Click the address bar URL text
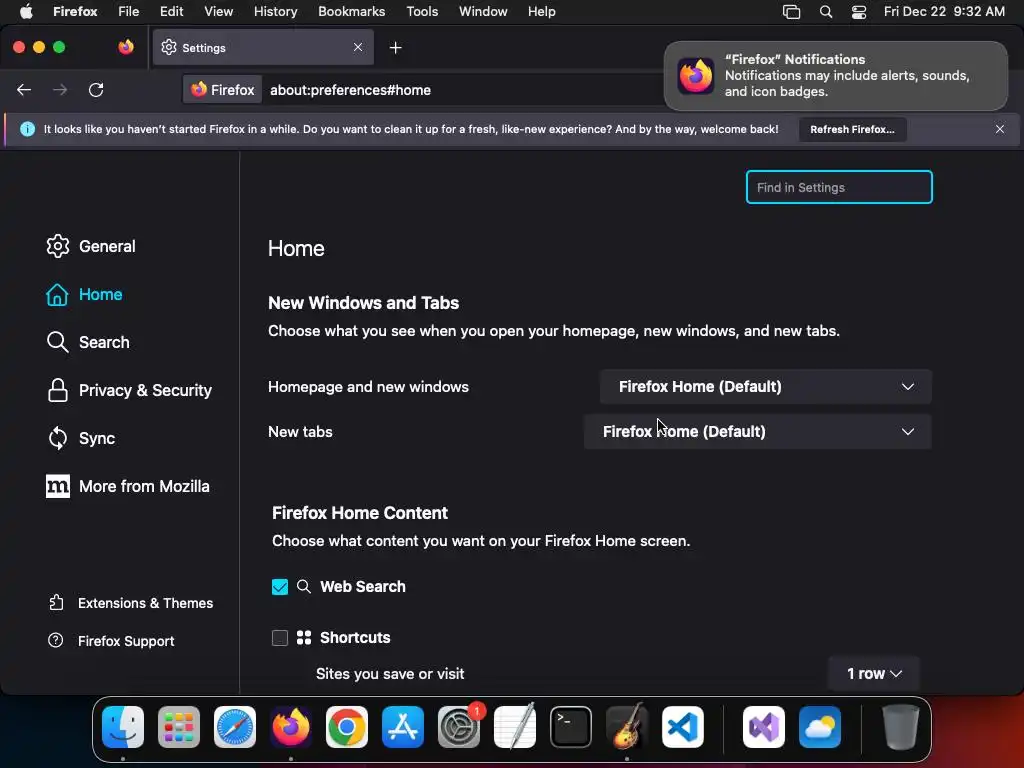This screenshot has height=768, width=1024. coord(351,90)
